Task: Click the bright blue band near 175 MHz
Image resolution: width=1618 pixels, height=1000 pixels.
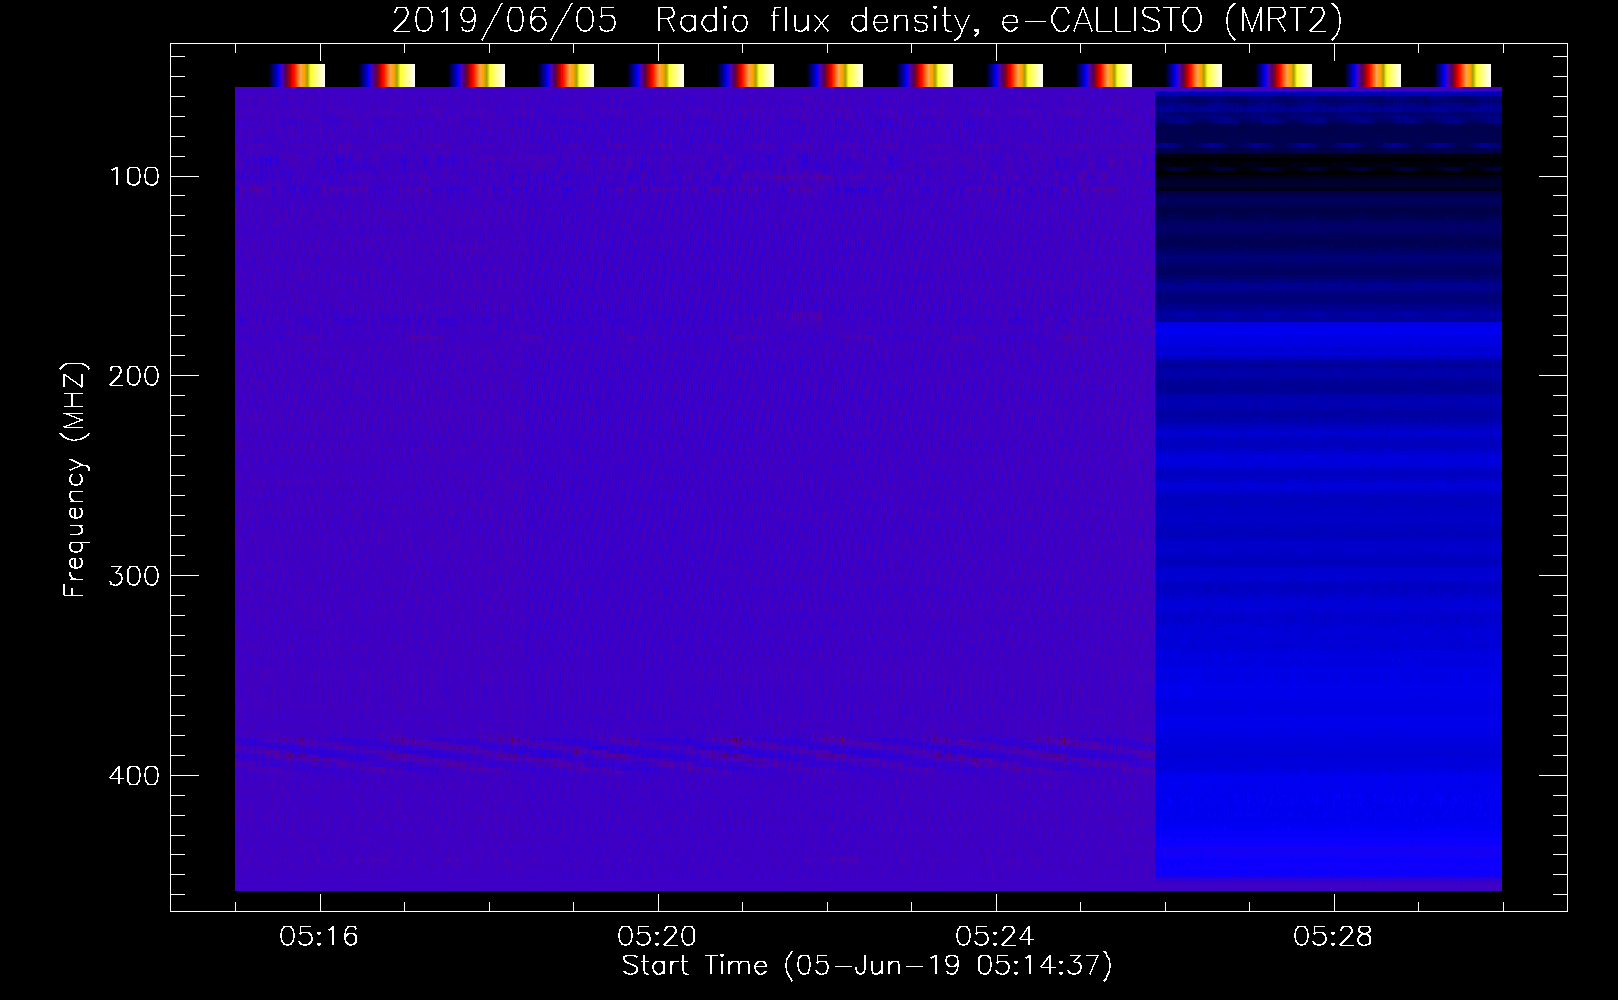Action: (x=1328, y=338)
